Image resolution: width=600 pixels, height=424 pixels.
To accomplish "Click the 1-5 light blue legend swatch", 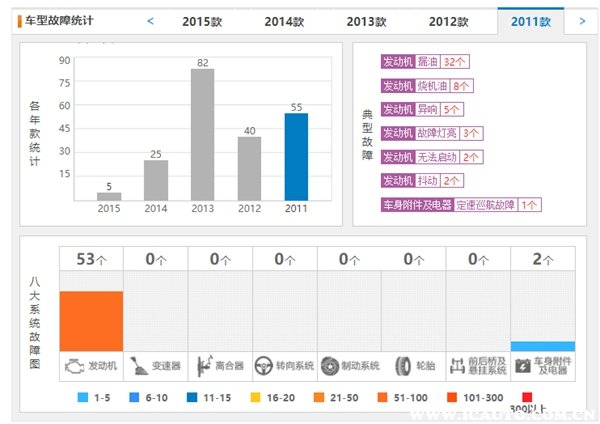I will (83, 397).
